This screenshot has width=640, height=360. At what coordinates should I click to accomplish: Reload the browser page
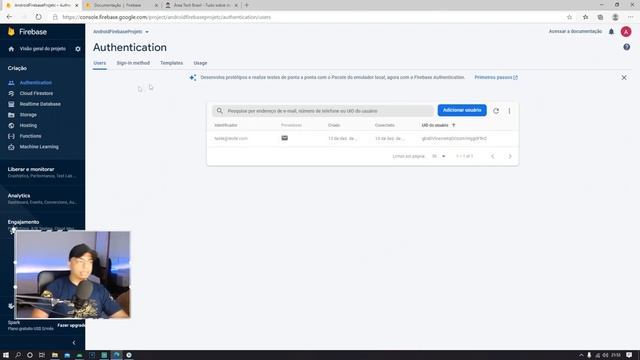[x=38, y=17]
